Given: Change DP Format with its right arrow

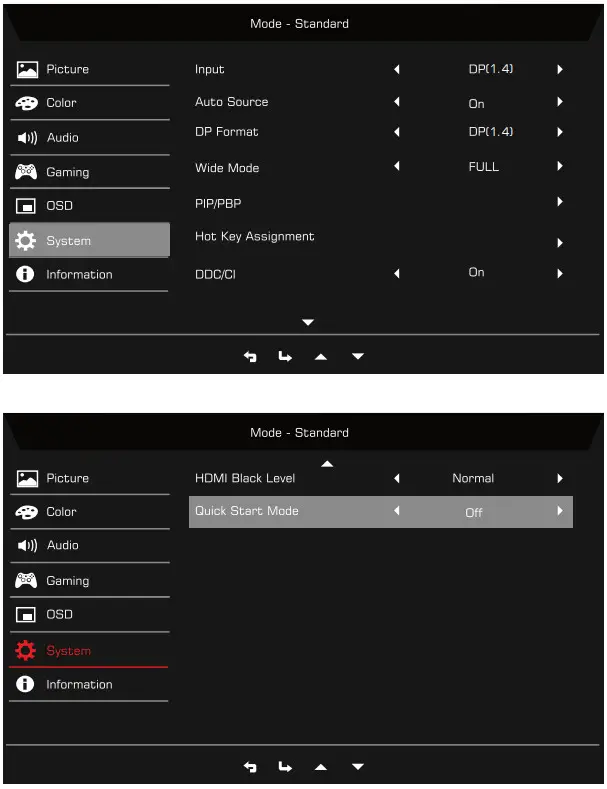Looking at the screenshot, I should point(560,132).
